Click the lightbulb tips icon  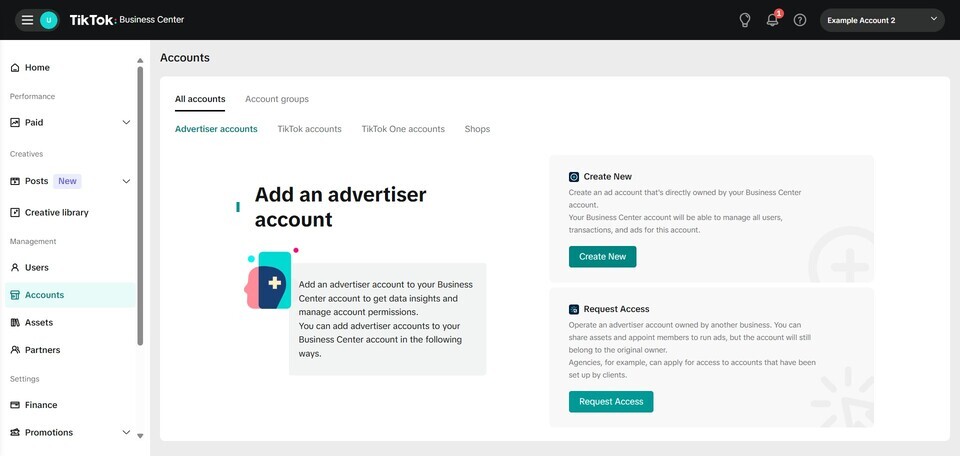click(745, 20)
